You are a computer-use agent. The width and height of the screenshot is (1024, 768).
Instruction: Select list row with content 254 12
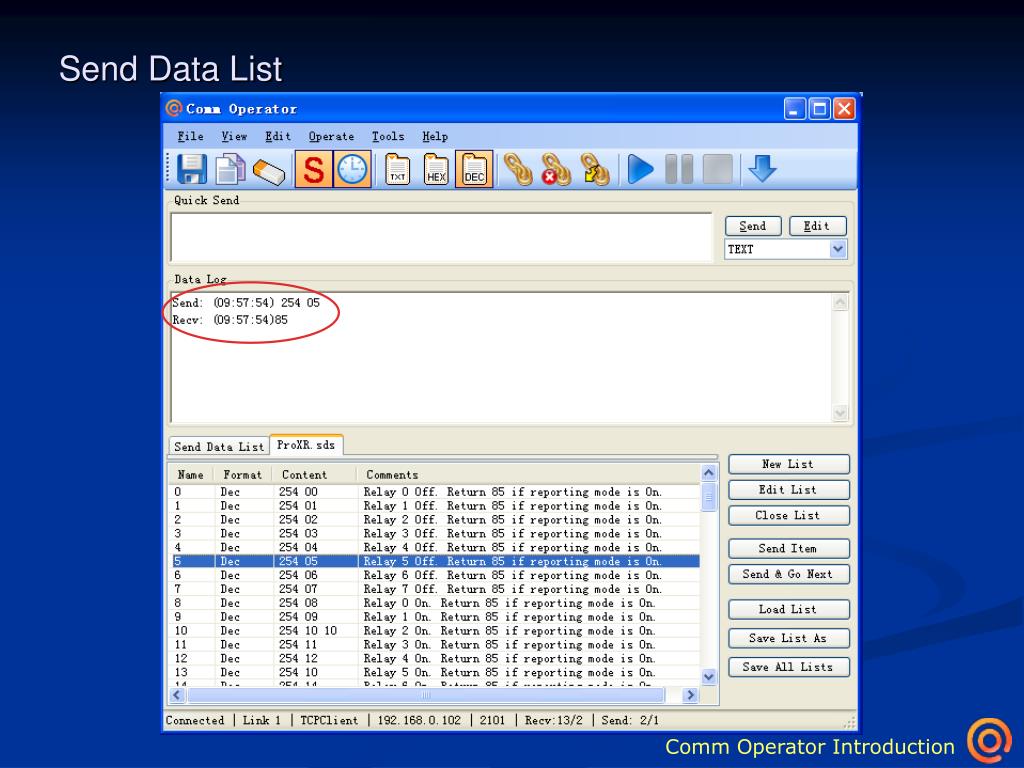435,658
